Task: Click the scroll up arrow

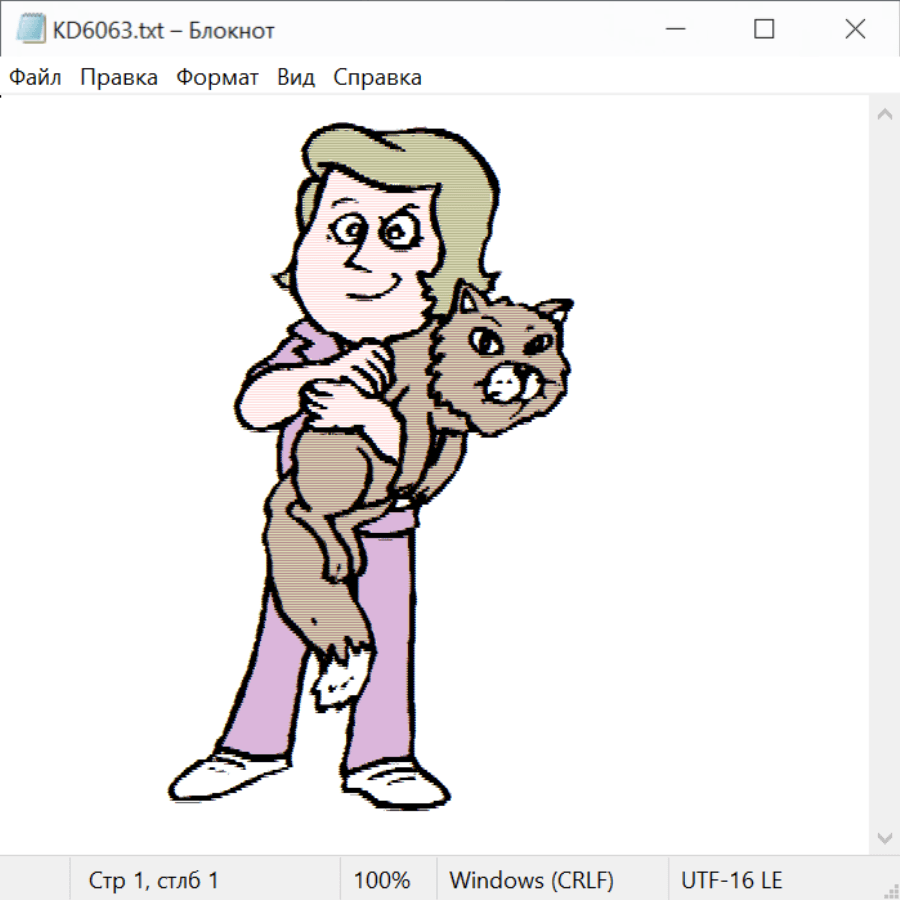Action: coord(884,115)
